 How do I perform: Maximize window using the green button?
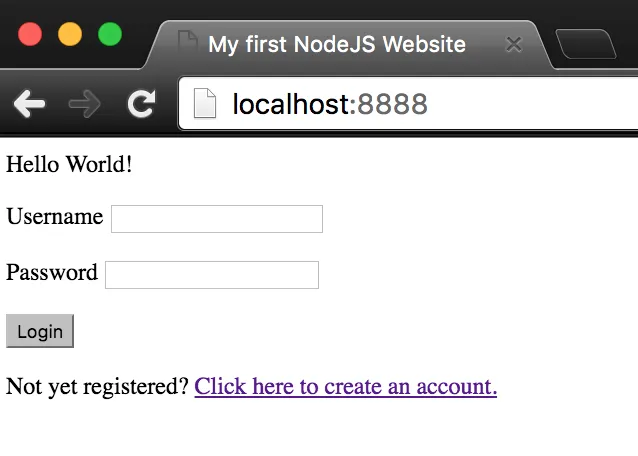110,34
